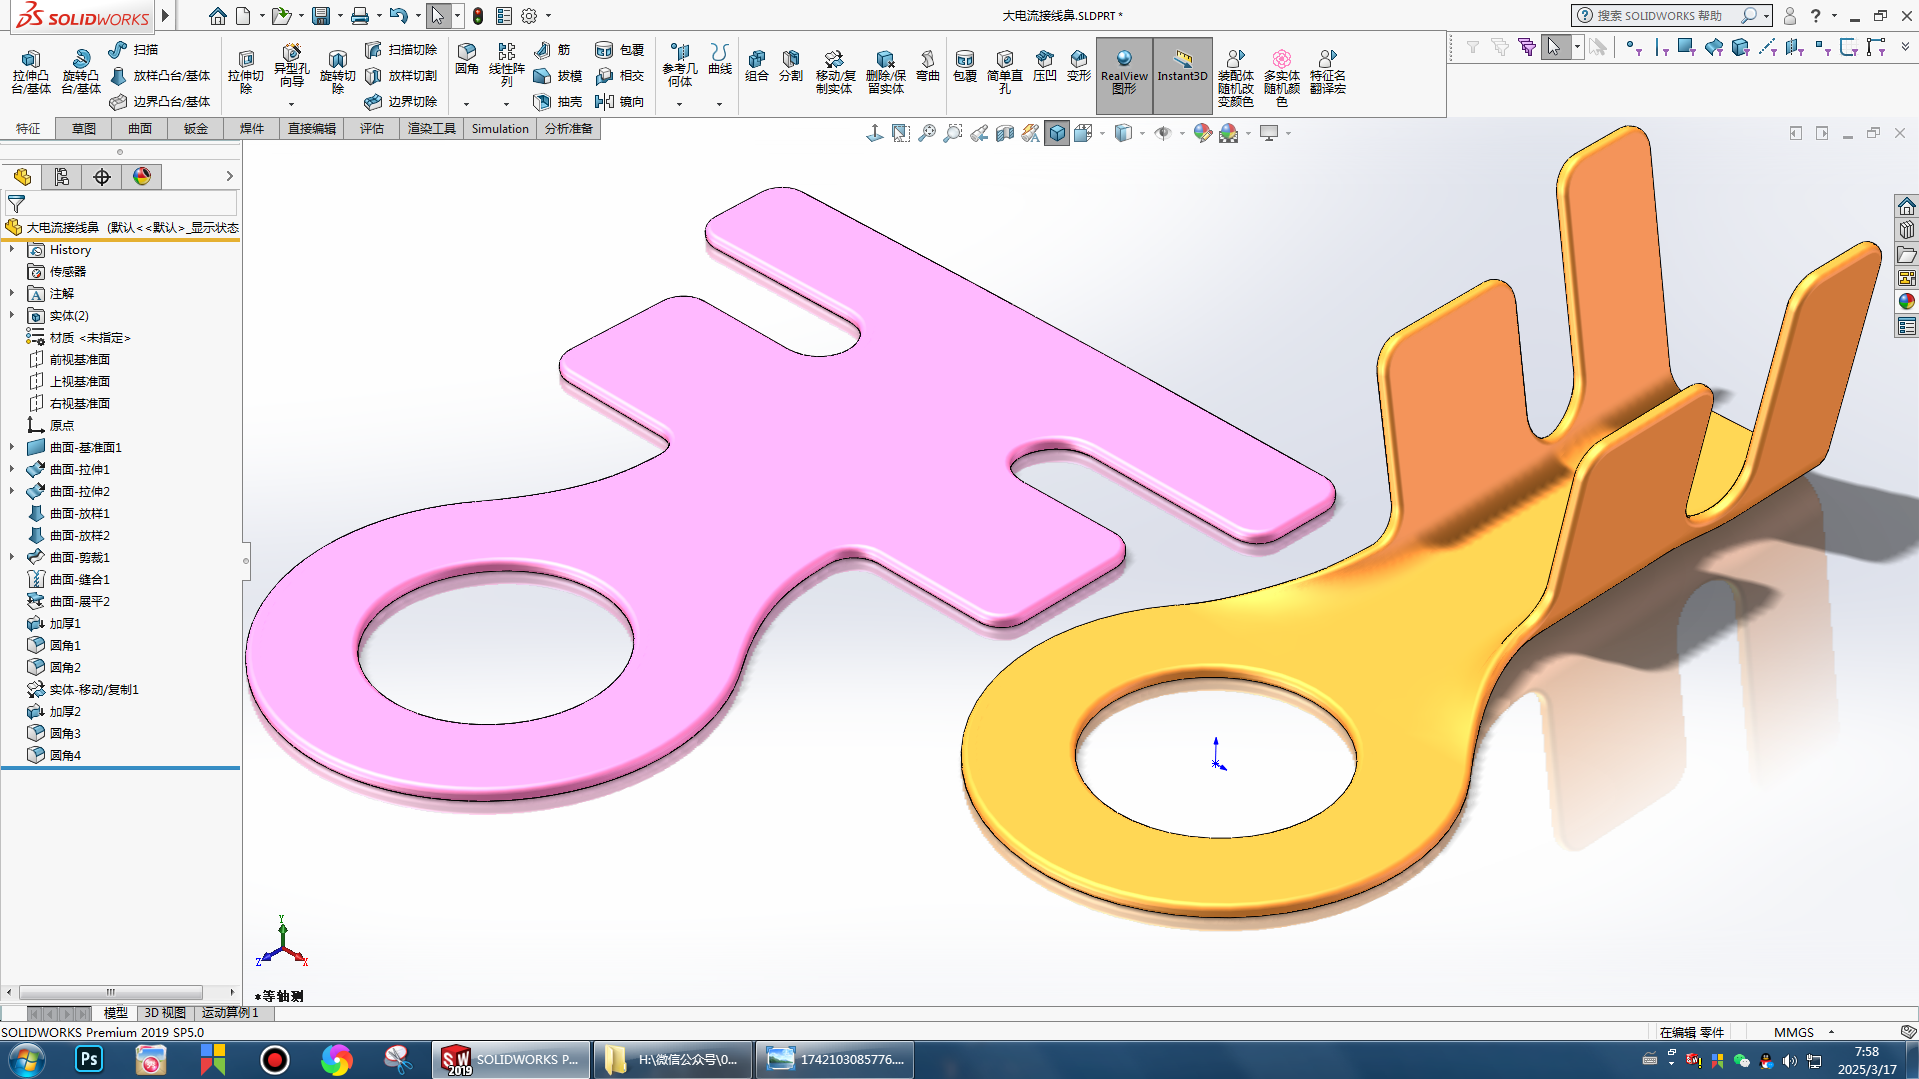Expand the 注解 (Annotations) node
The height and width of the screenshot is (1079, 1919).
click(12, 293)
